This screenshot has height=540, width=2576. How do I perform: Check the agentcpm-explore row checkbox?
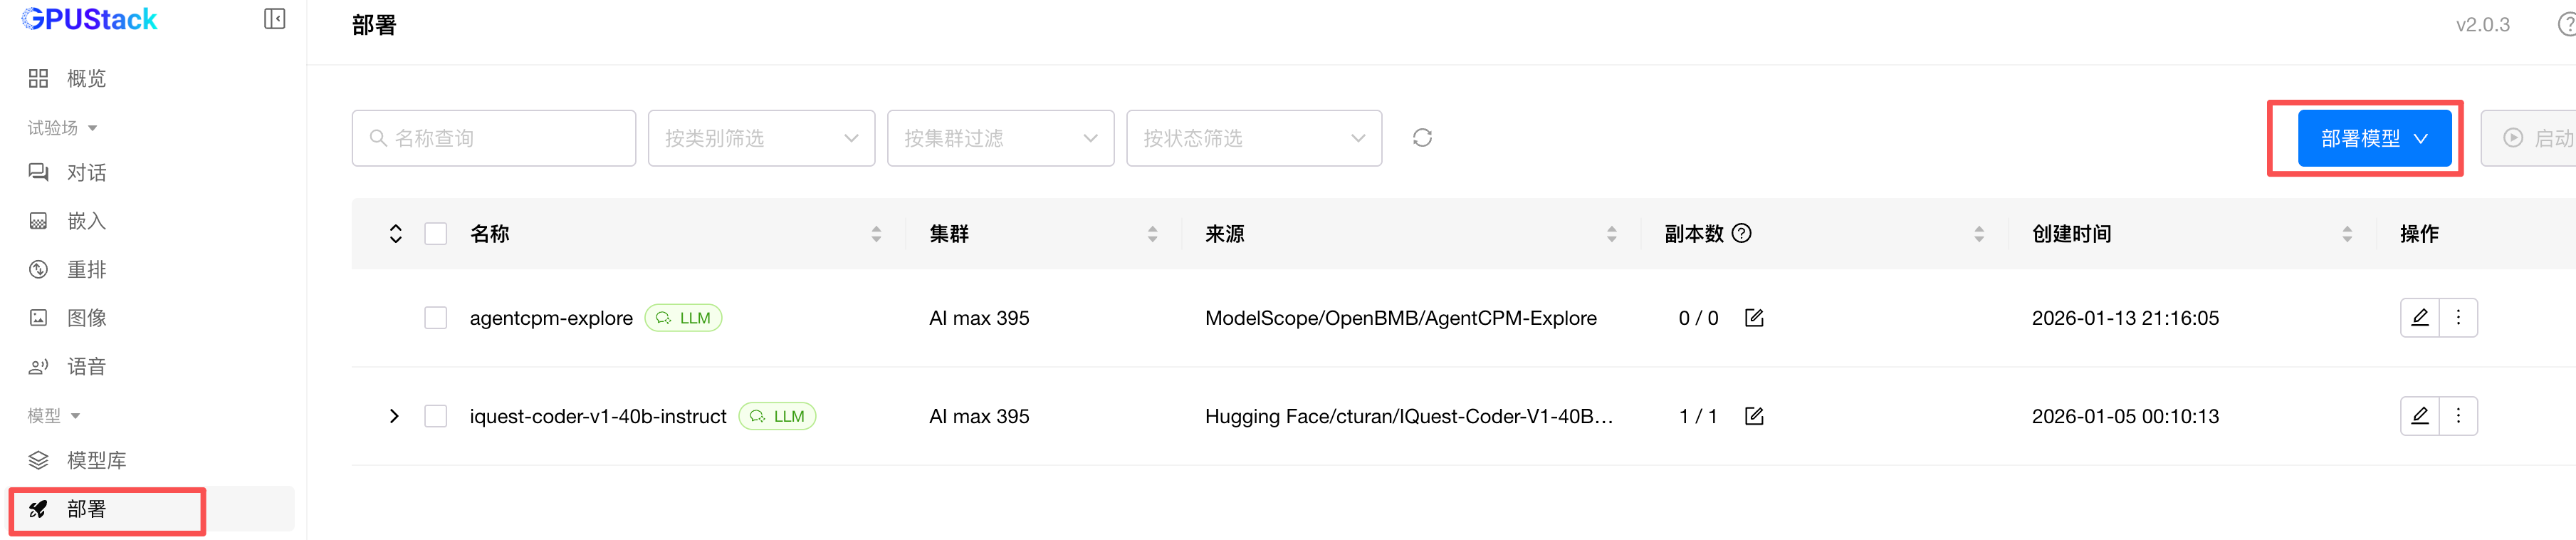(436, 318)
